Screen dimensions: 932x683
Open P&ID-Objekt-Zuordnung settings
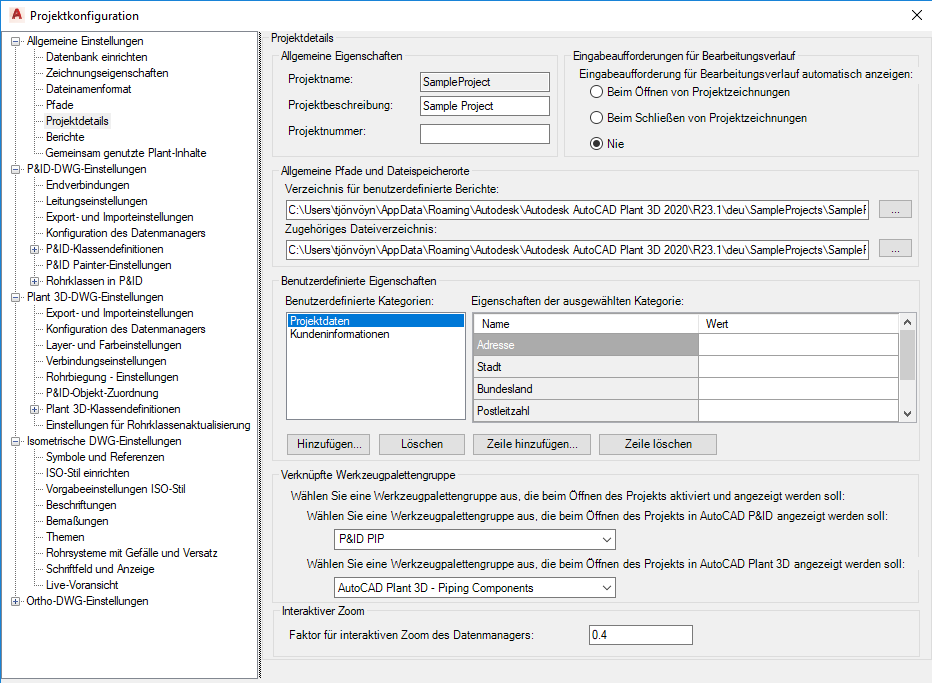(x=102, y=393)
